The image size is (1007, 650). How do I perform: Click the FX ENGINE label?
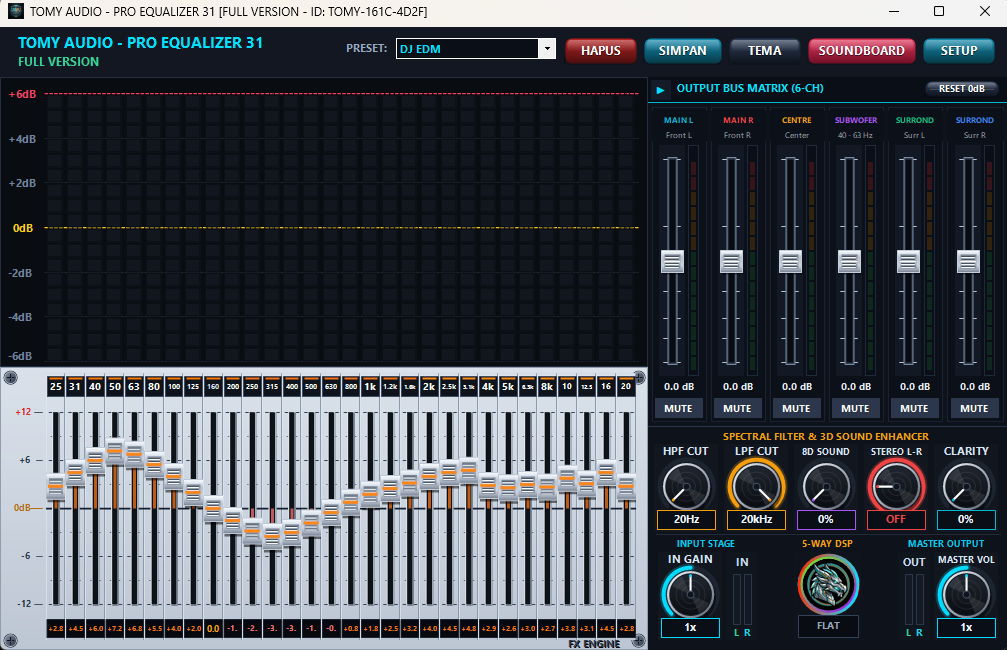pos(594,644)
